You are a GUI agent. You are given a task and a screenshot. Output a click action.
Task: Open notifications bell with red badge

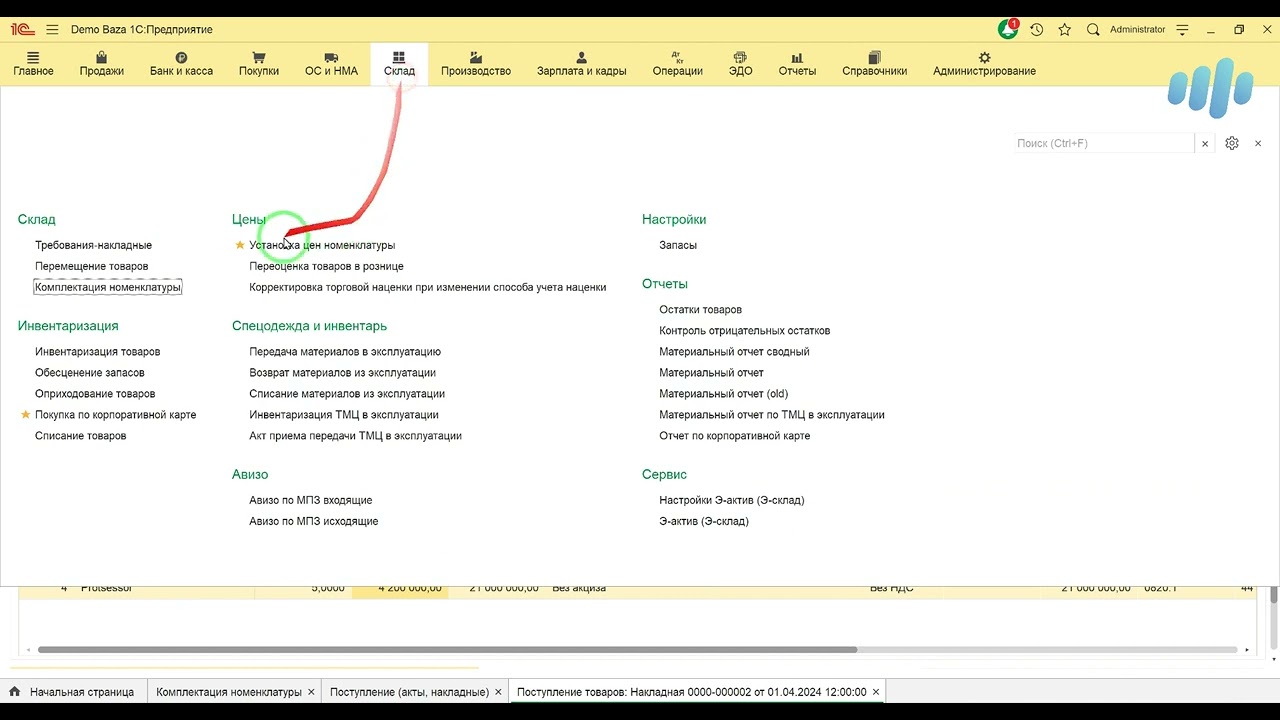tap(1008, 30)
